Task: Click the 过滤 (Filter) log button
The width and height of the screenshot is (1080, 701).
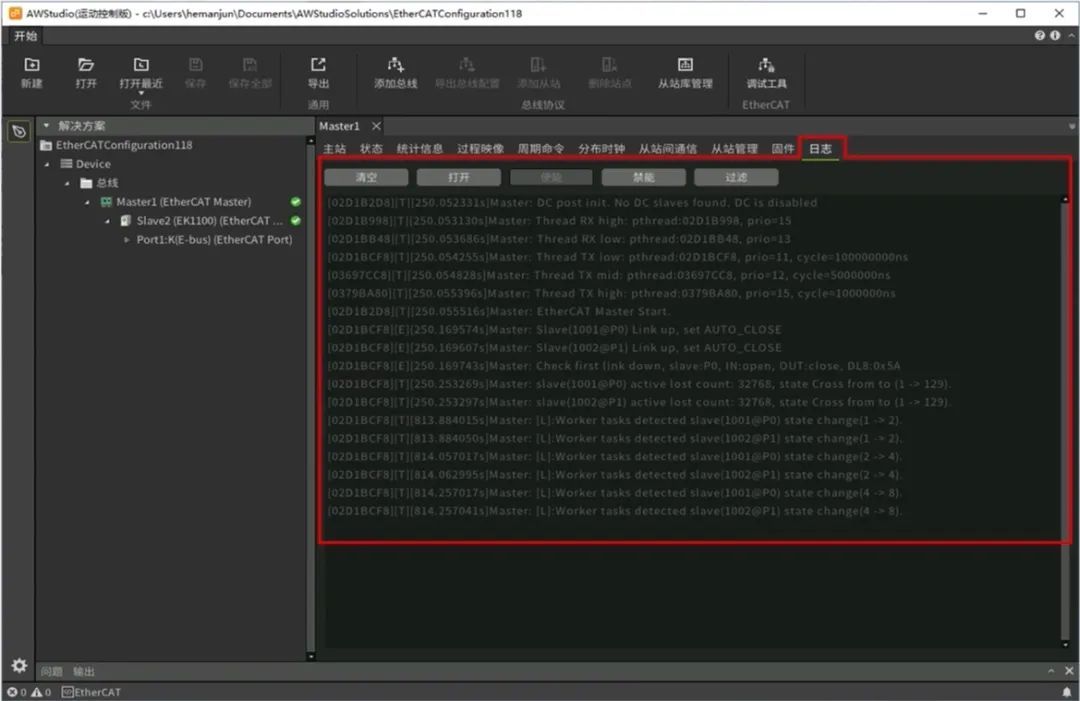Action: point(736,177)
